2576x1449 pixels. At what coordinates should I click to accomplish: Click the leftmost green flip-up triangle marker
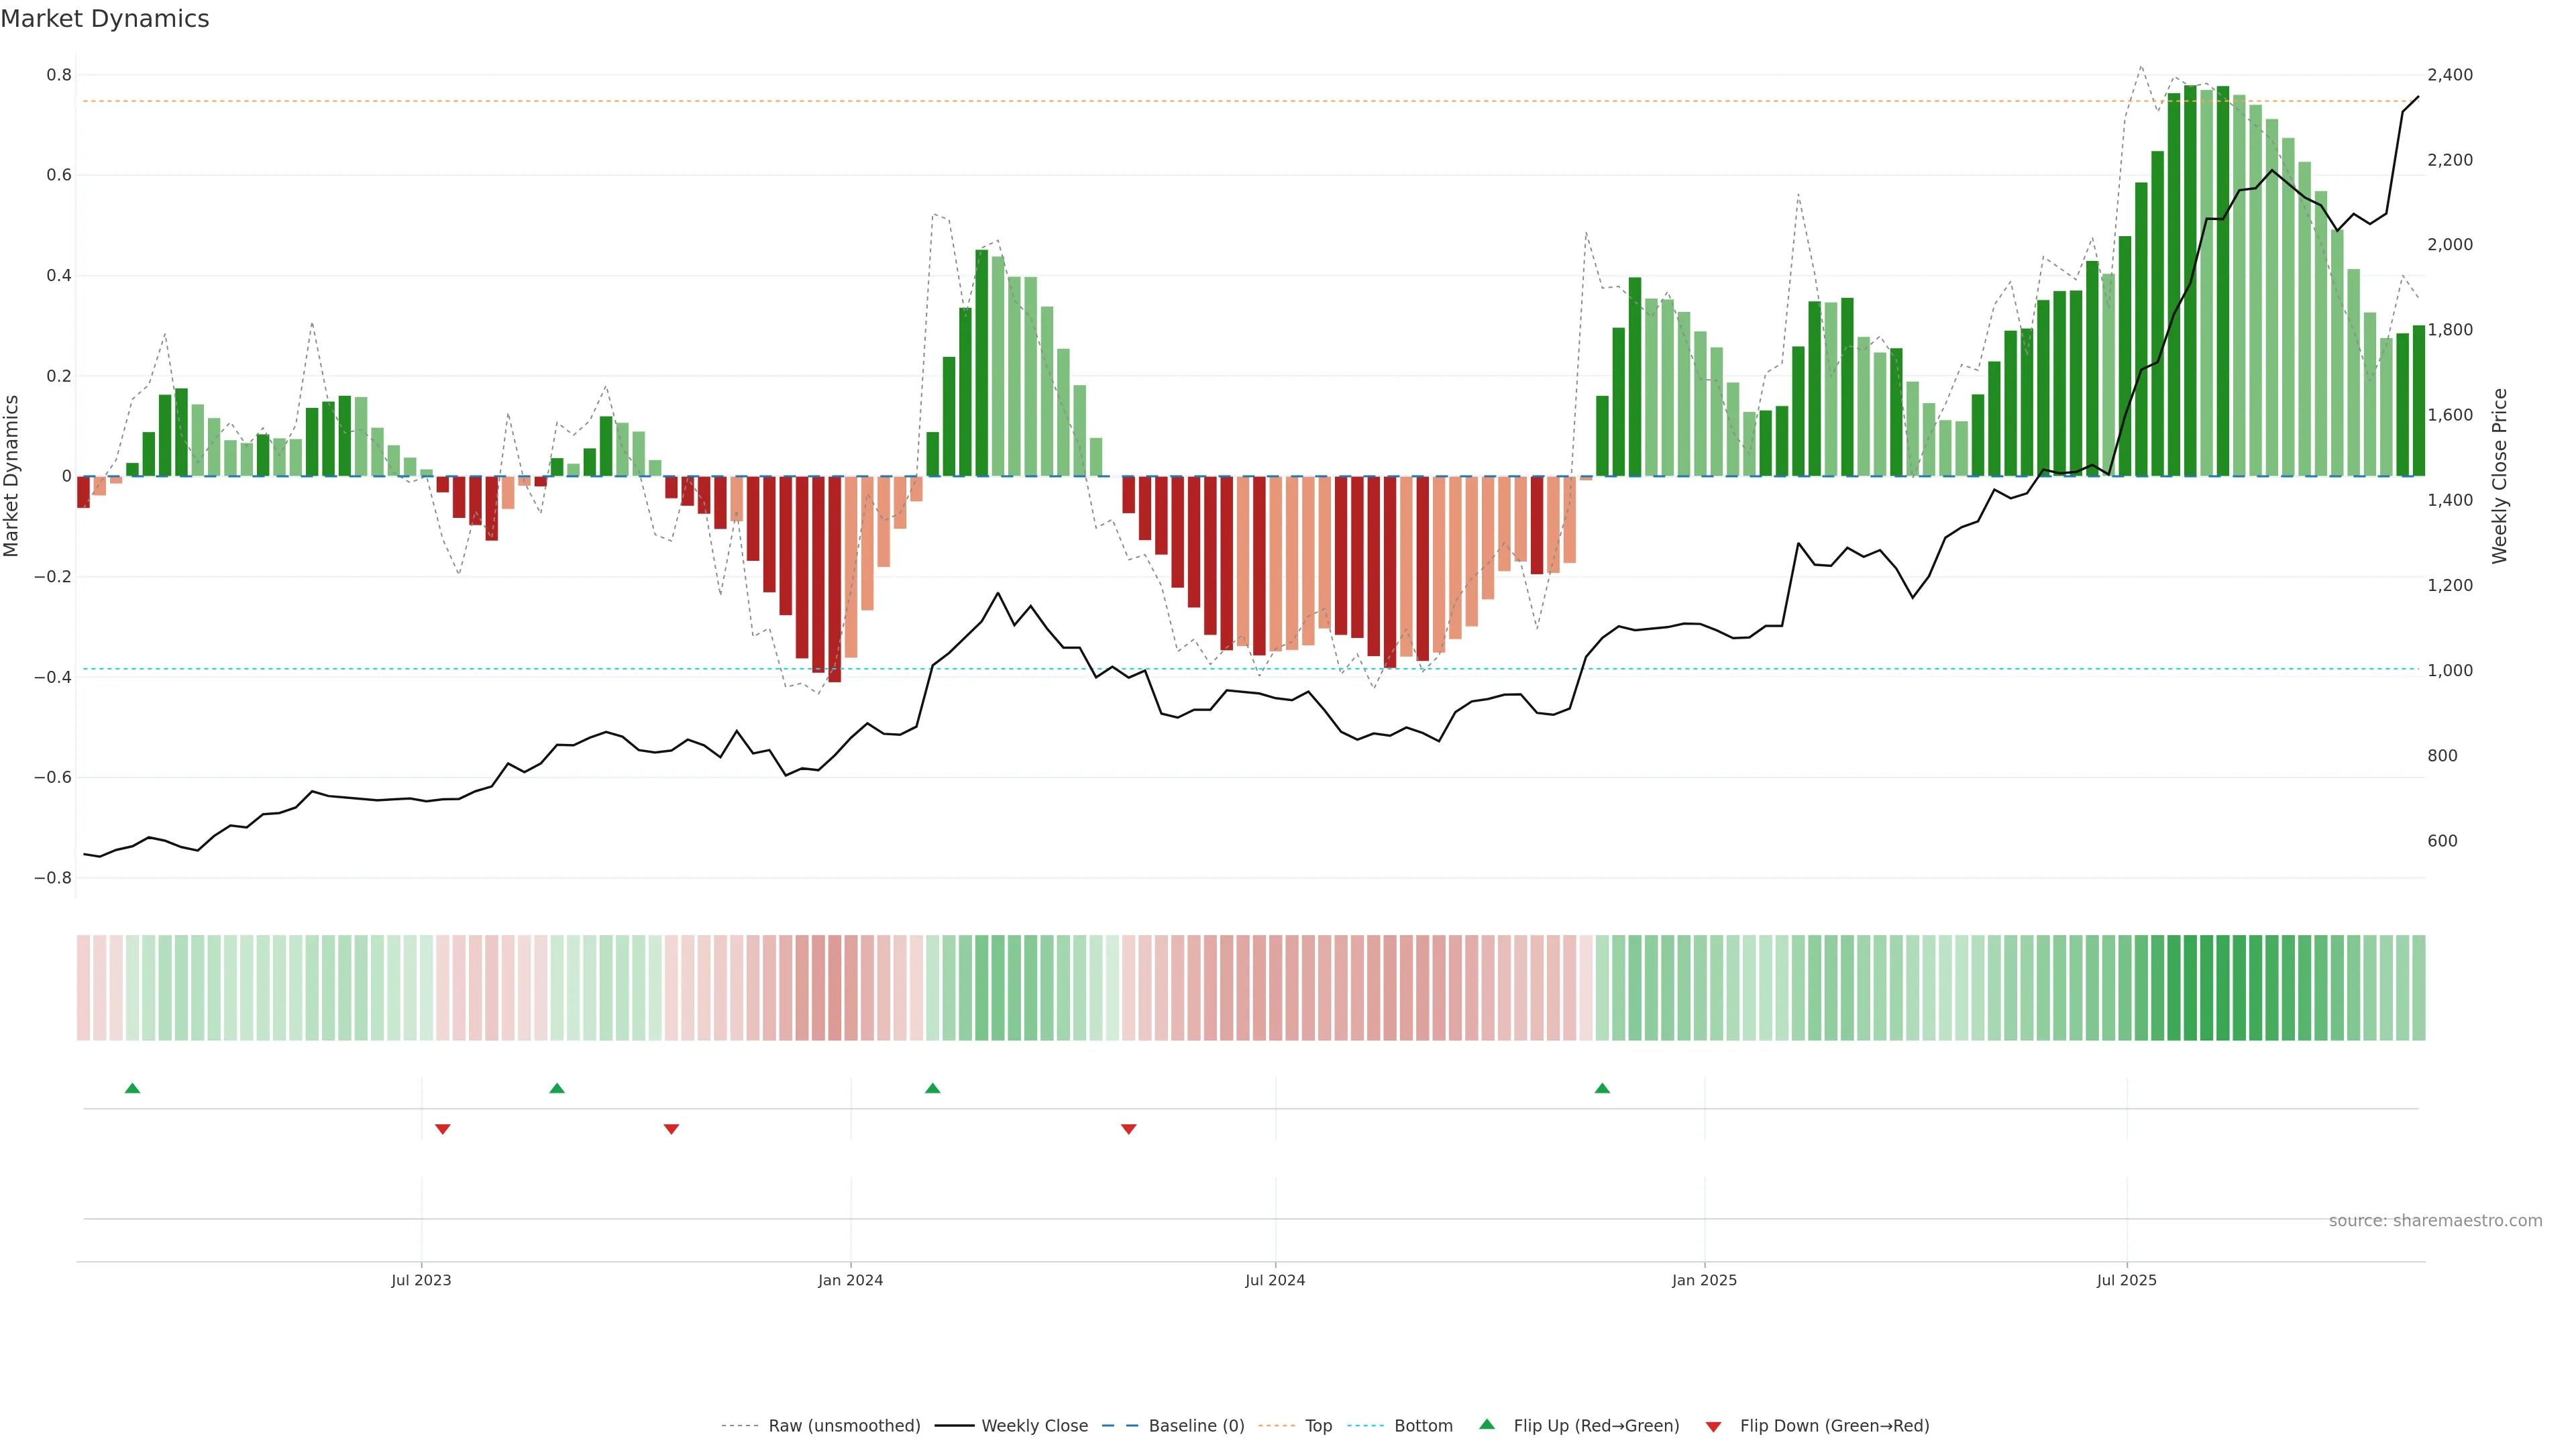tap(132, 1088)
